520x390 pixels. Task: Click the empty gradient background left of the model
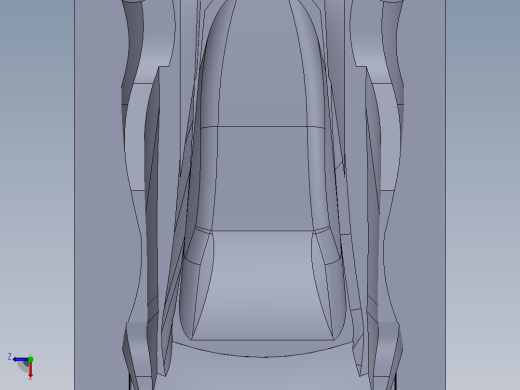click(37, 167)
